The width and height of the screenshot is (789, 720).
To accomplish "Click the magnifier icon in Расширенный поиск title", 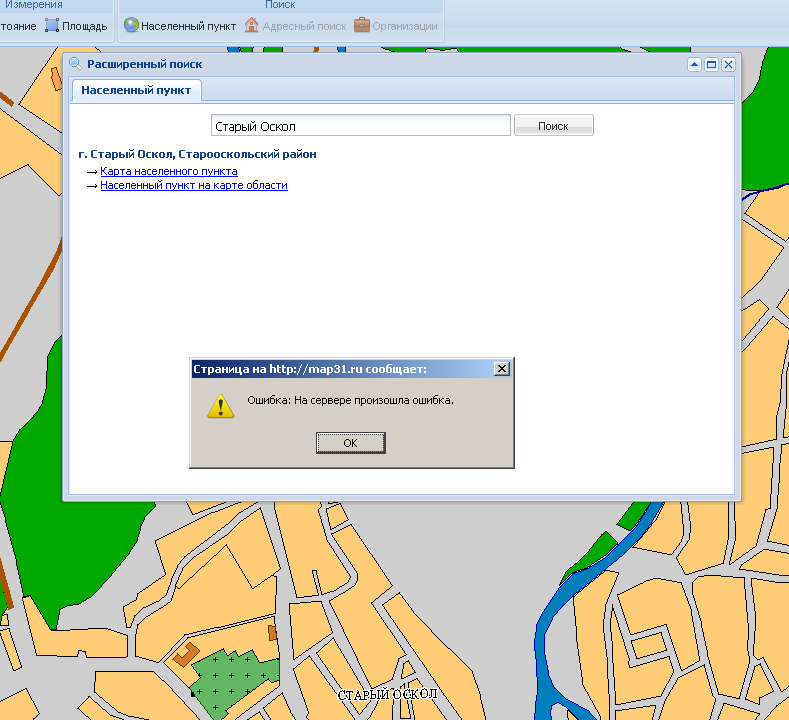I will click(74, 64).
